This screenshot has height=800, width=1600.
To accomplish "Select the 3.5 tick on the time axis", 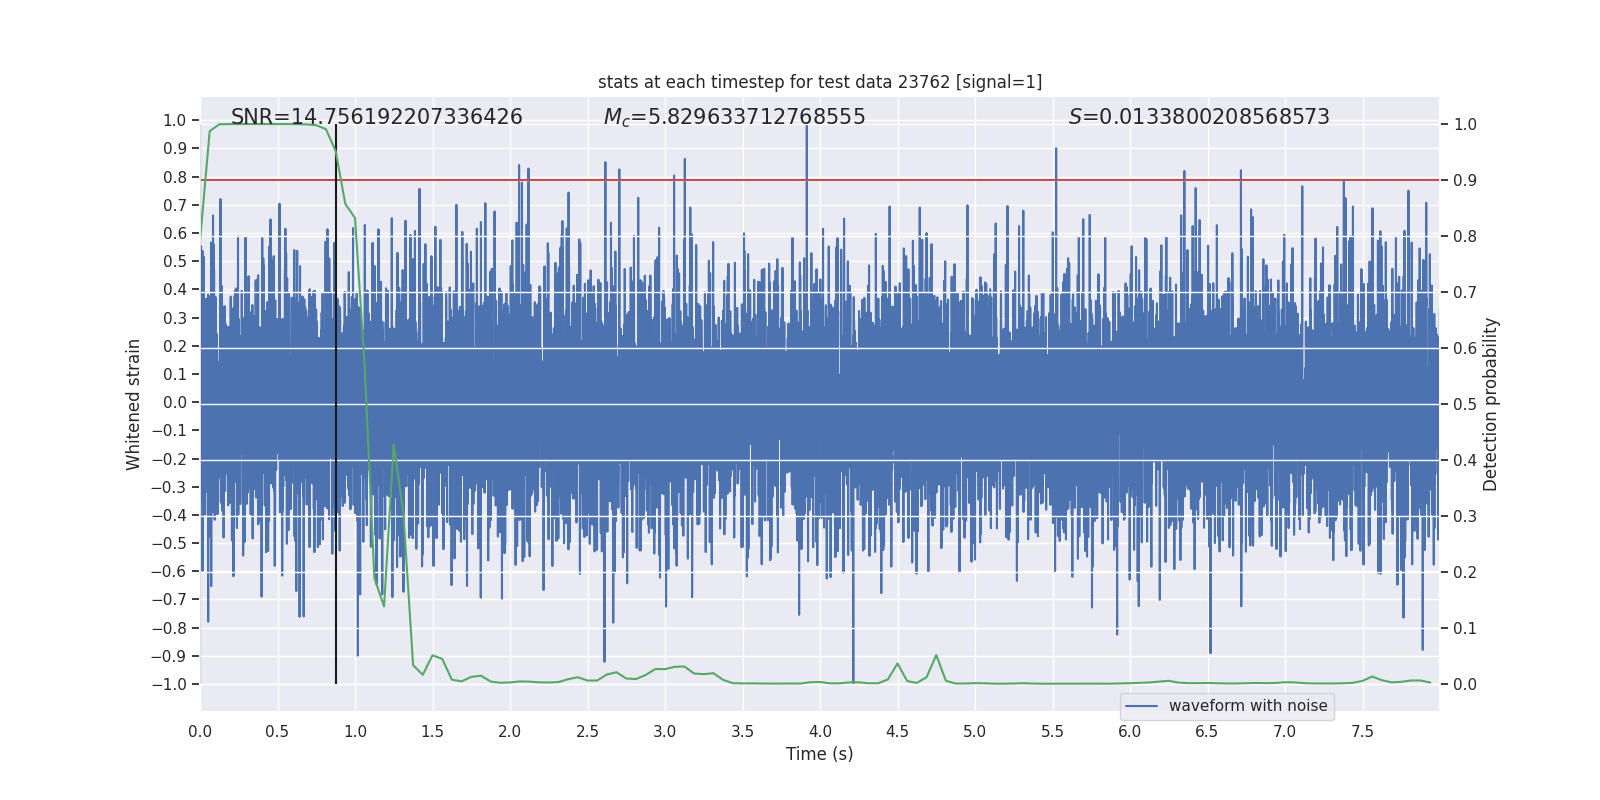I will (x=742, y=731).
